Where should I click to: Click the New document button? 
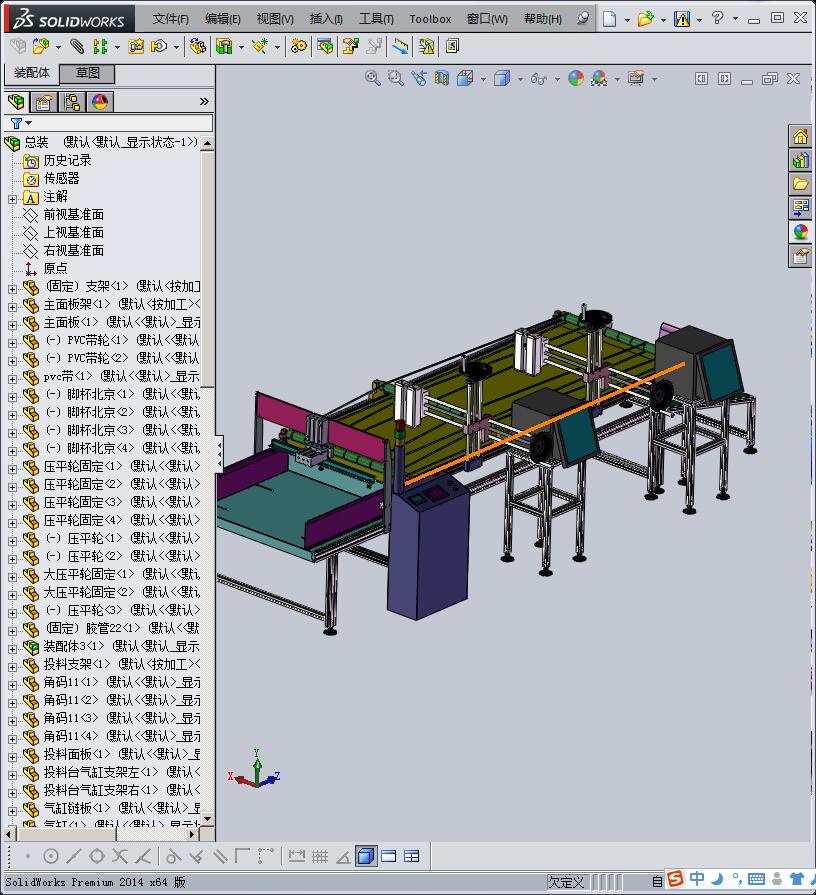609,19
